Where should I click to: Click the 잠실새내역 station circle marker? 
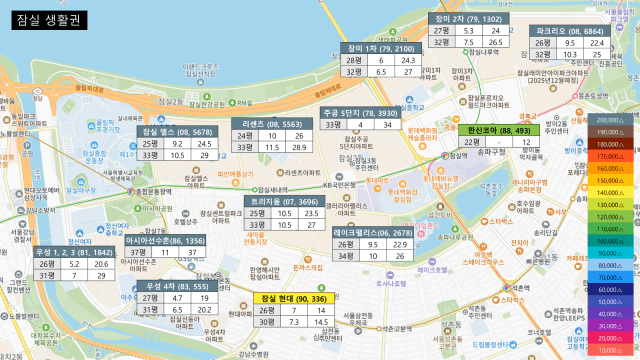pos(254,190)
